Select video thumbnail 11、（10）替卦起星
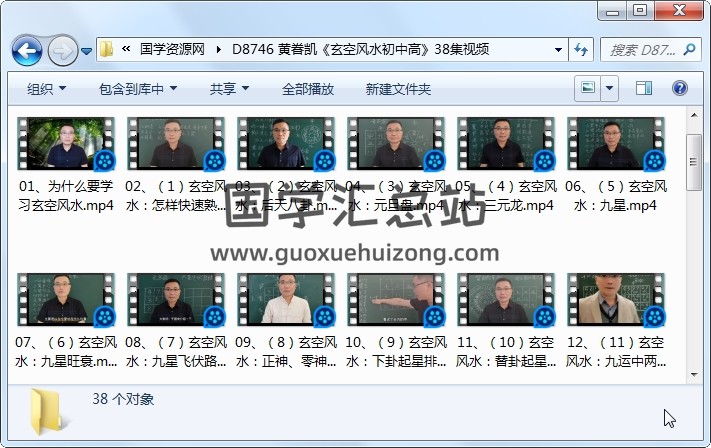The height and width of the screenshot is (448, 711). coord(506,300)
